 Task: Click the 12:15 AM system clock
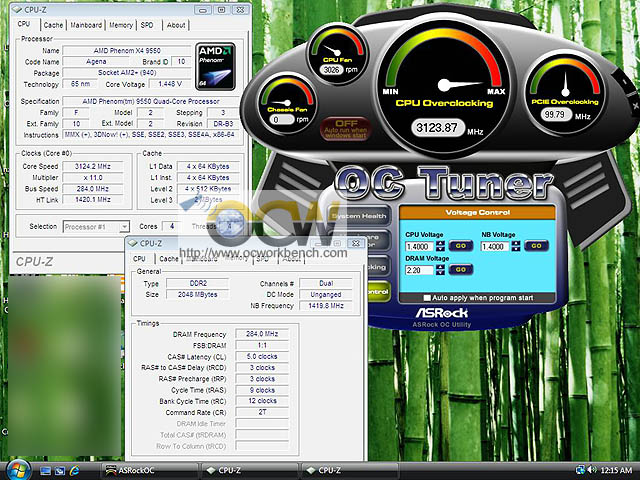(x=616, y=470)
